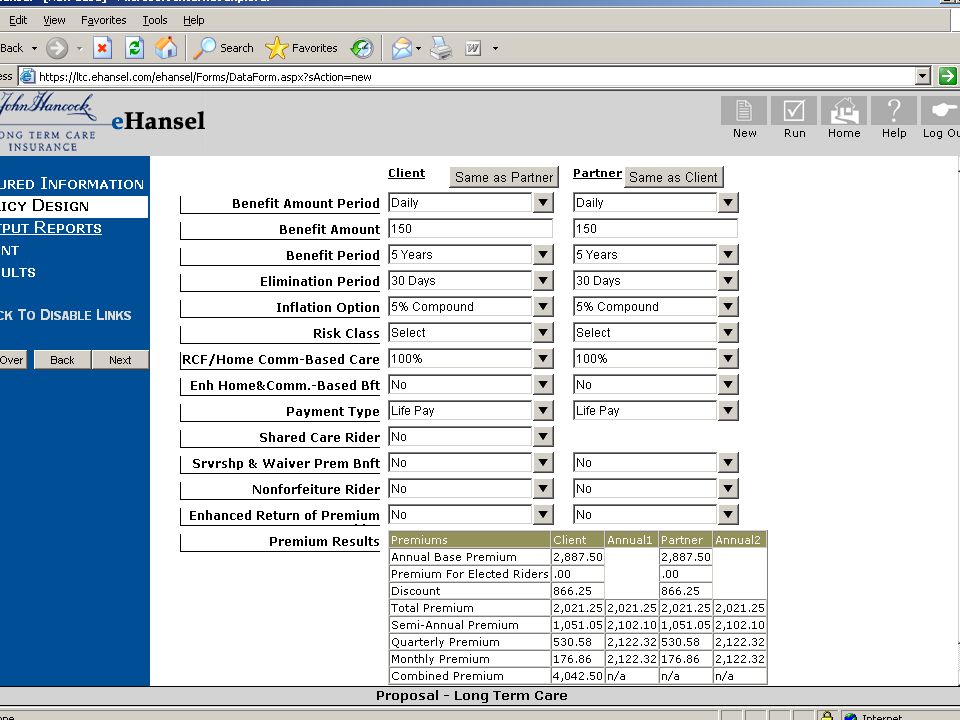
Task: Expand Partner Payment Type dropdown
Action: pyautogui.click(x=728, y=411)
